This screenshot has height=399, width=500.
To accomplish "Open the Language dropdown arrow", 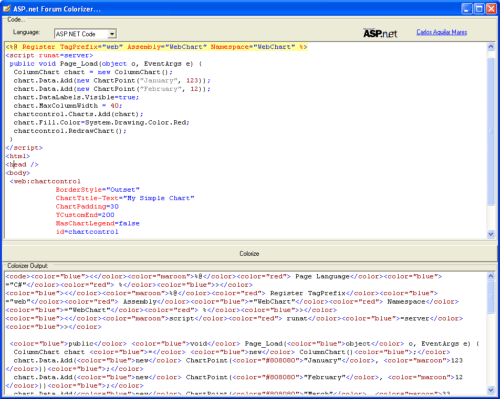I will (x=112, y=34).
